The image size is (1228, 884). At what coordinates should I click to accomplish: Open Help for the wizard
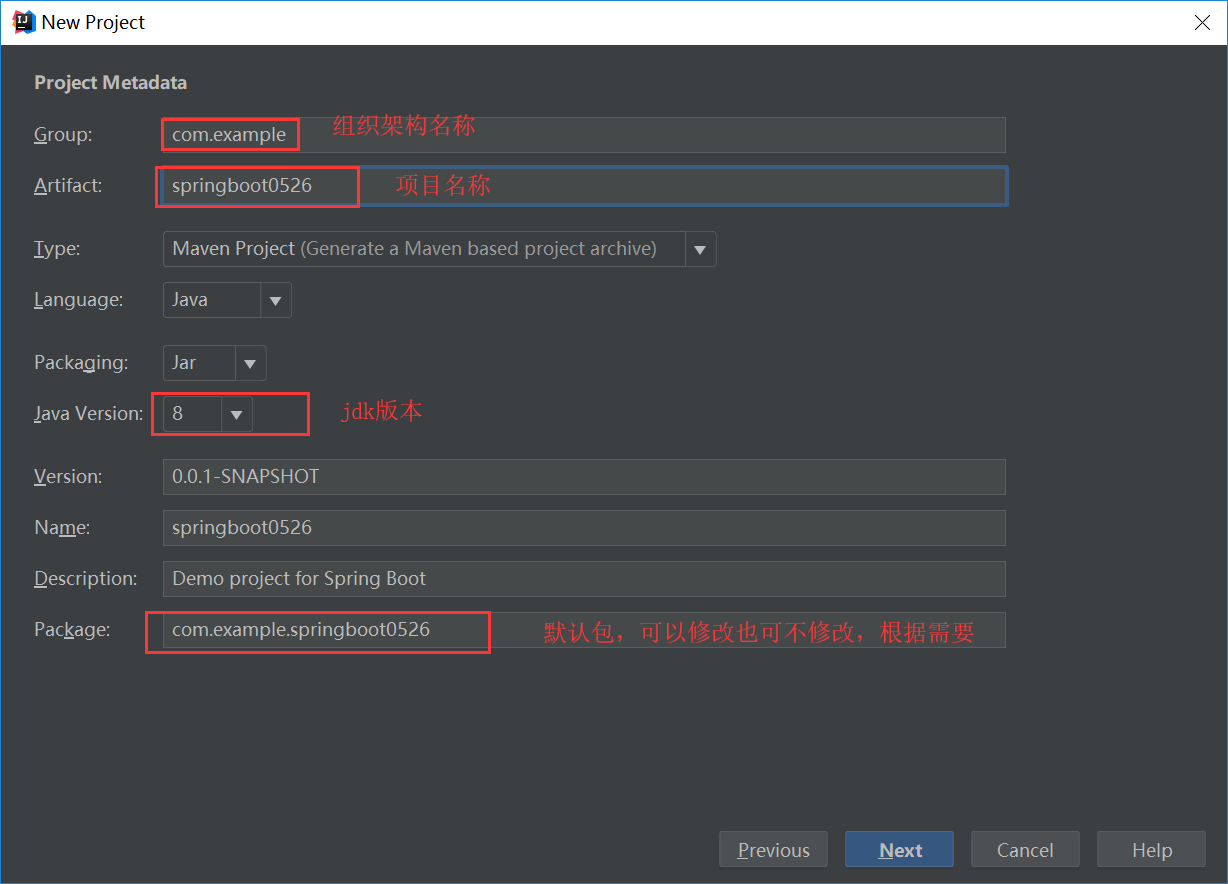click(1151, 850)
